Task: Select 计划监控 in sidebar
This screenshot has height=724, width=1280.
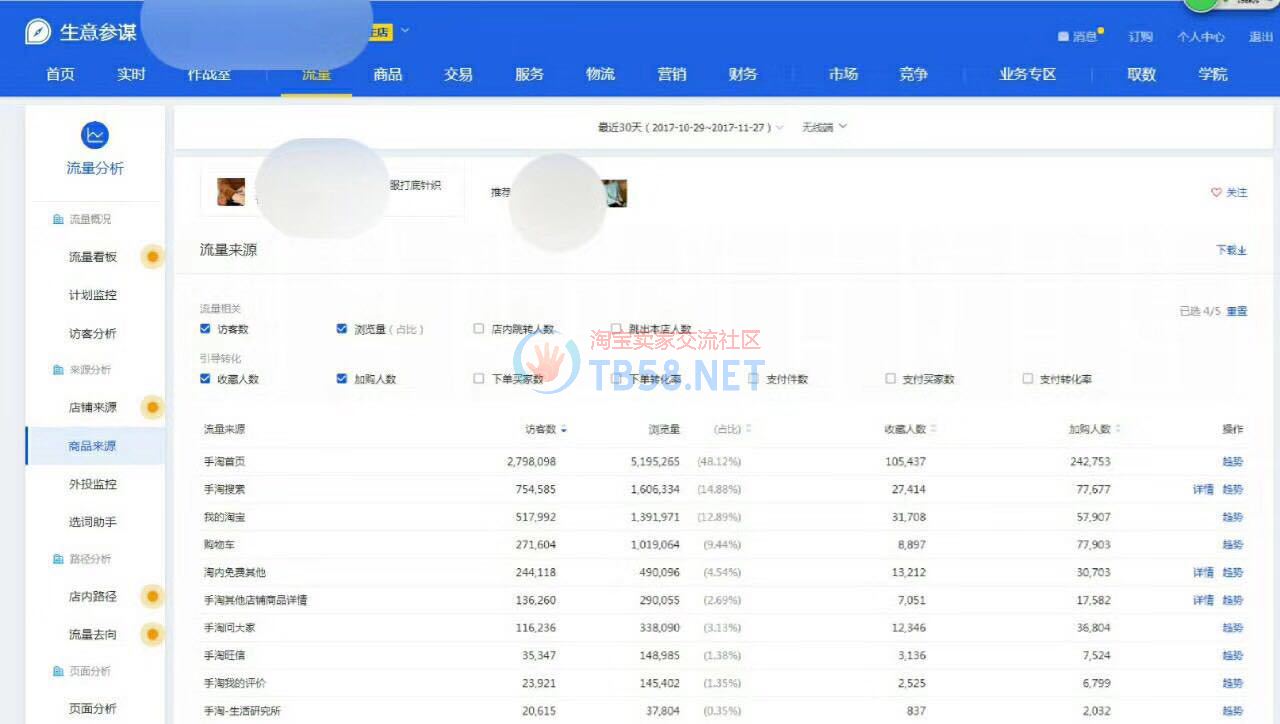Action: pyautogui.click(x=93, y=295)
